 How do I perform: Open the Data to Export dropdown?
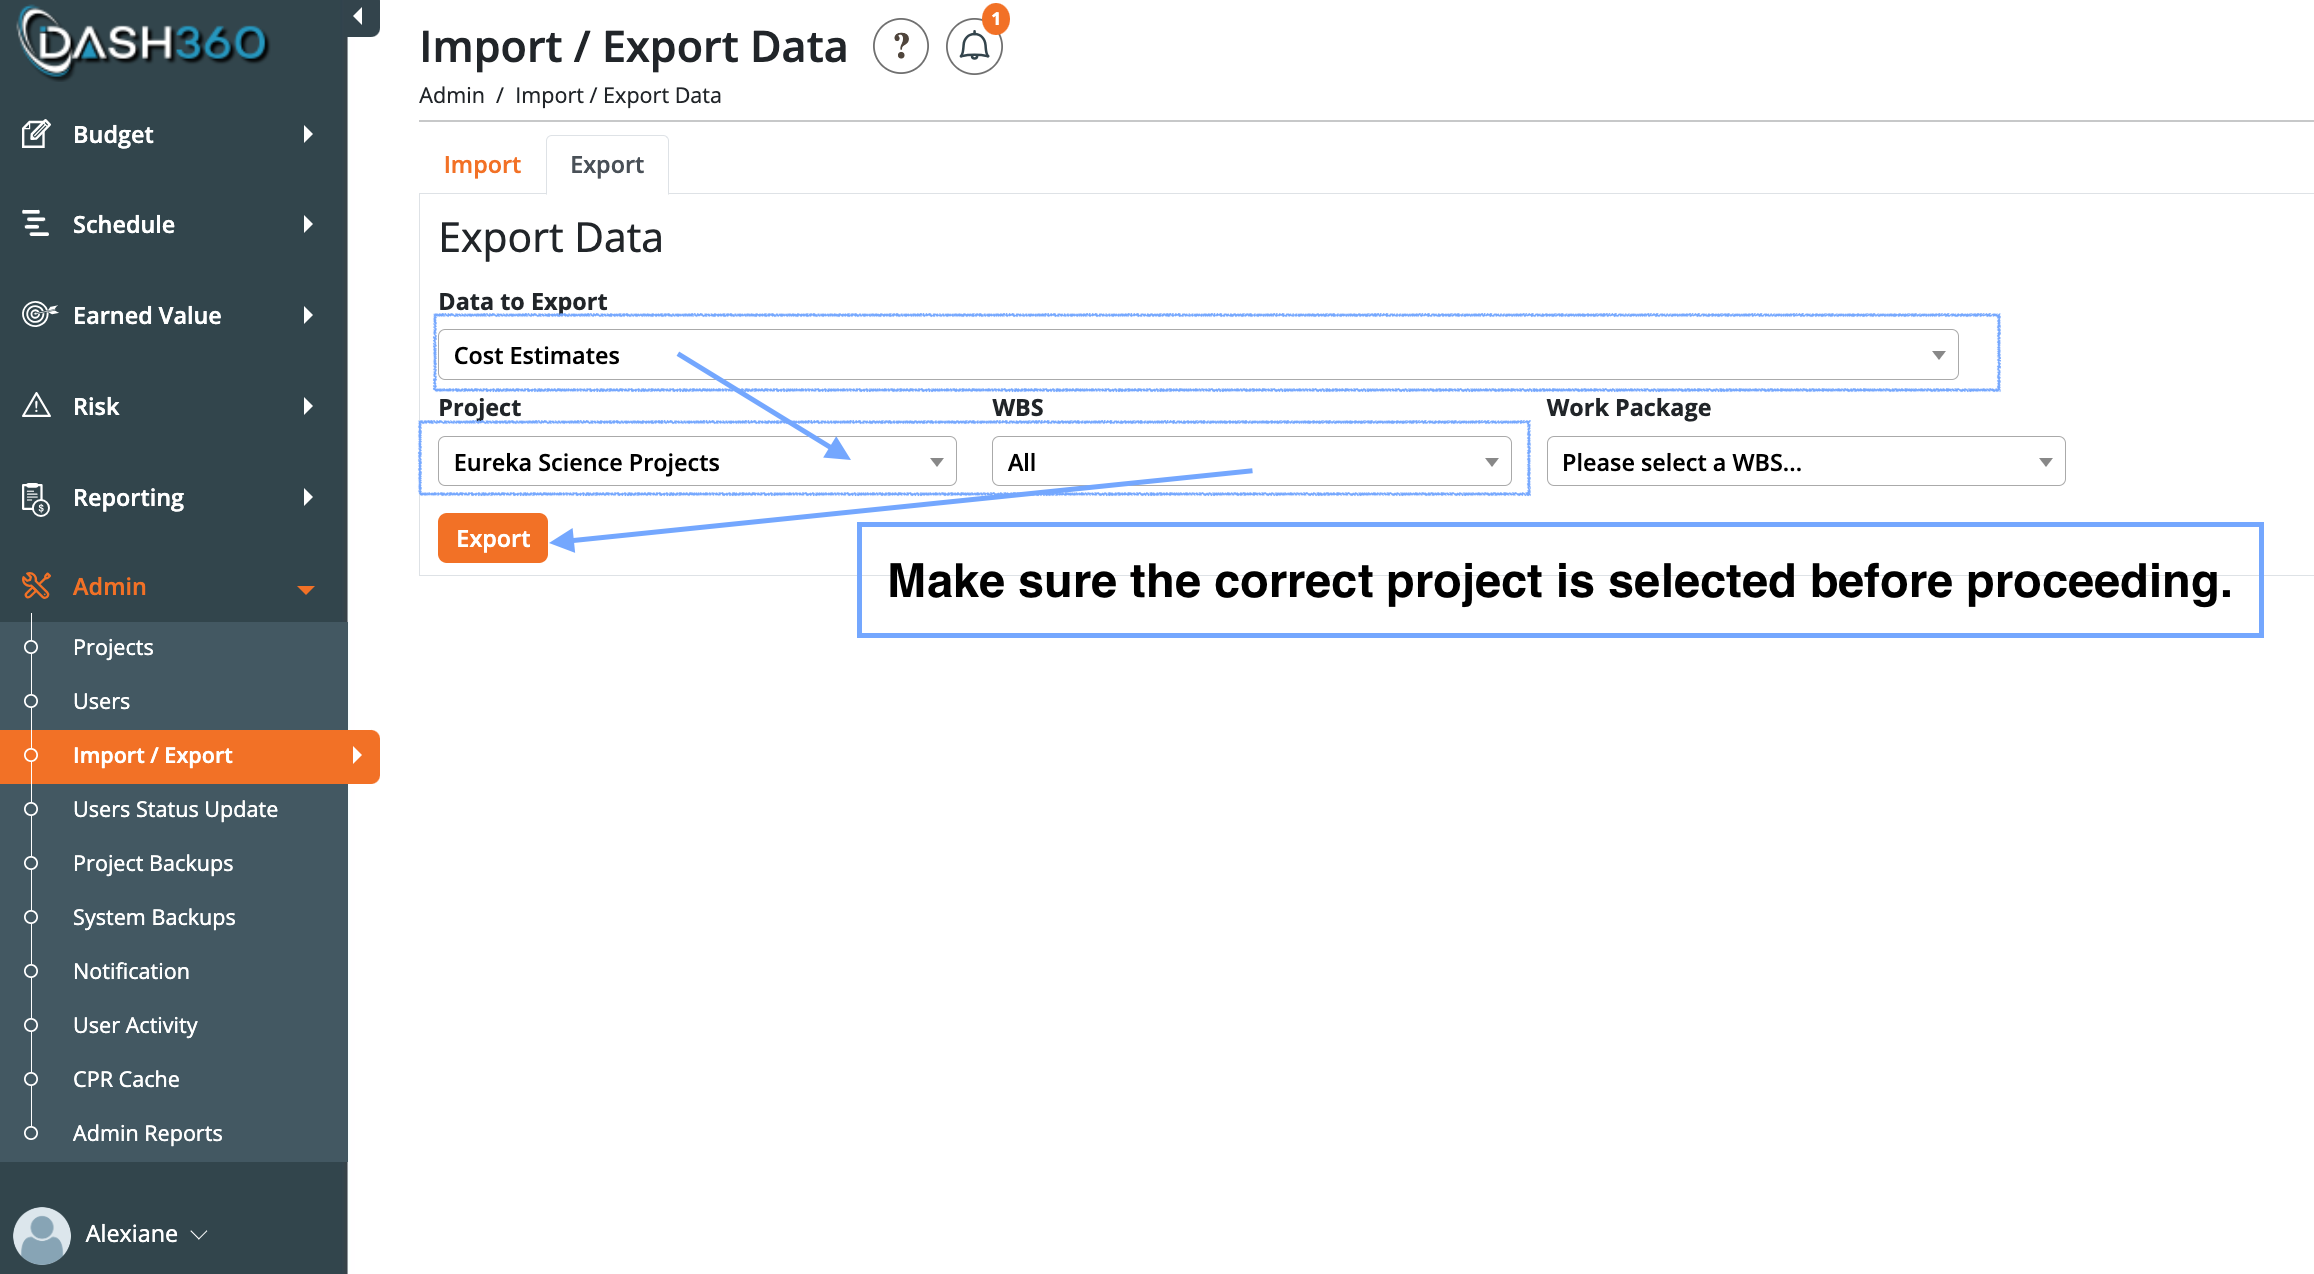[1197, 355]
